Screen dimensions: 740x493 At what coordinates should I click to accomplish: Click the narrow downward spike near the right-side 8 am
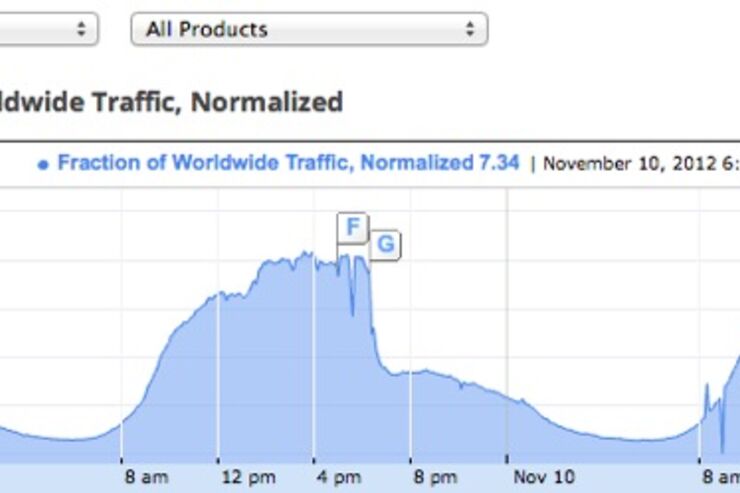(722, 425)
